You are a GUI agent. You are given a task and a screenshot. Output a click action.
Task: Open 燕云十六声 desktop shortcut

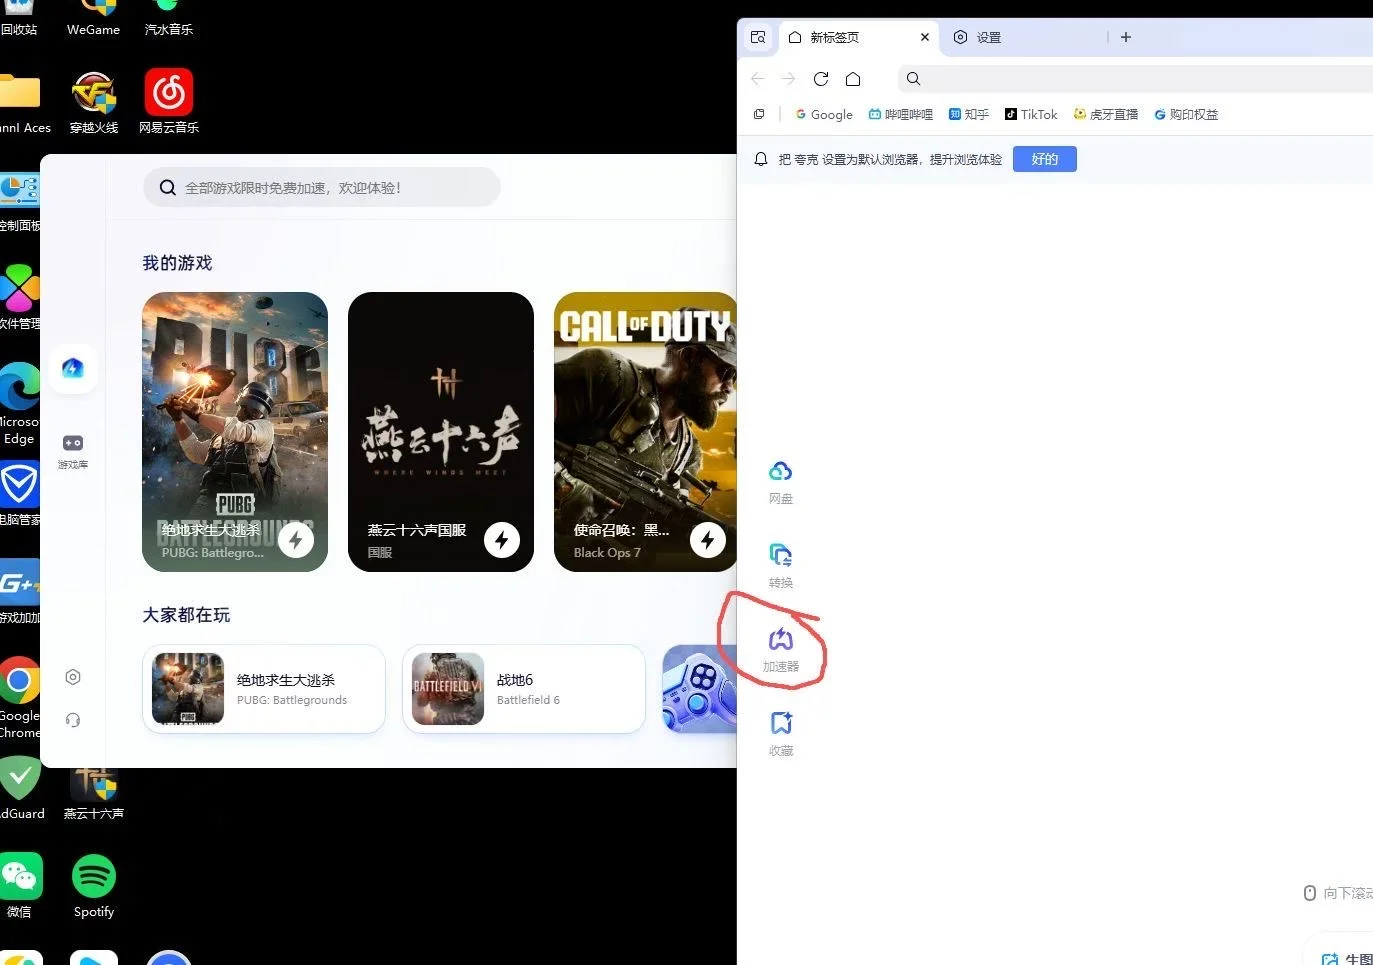point(94,793)
